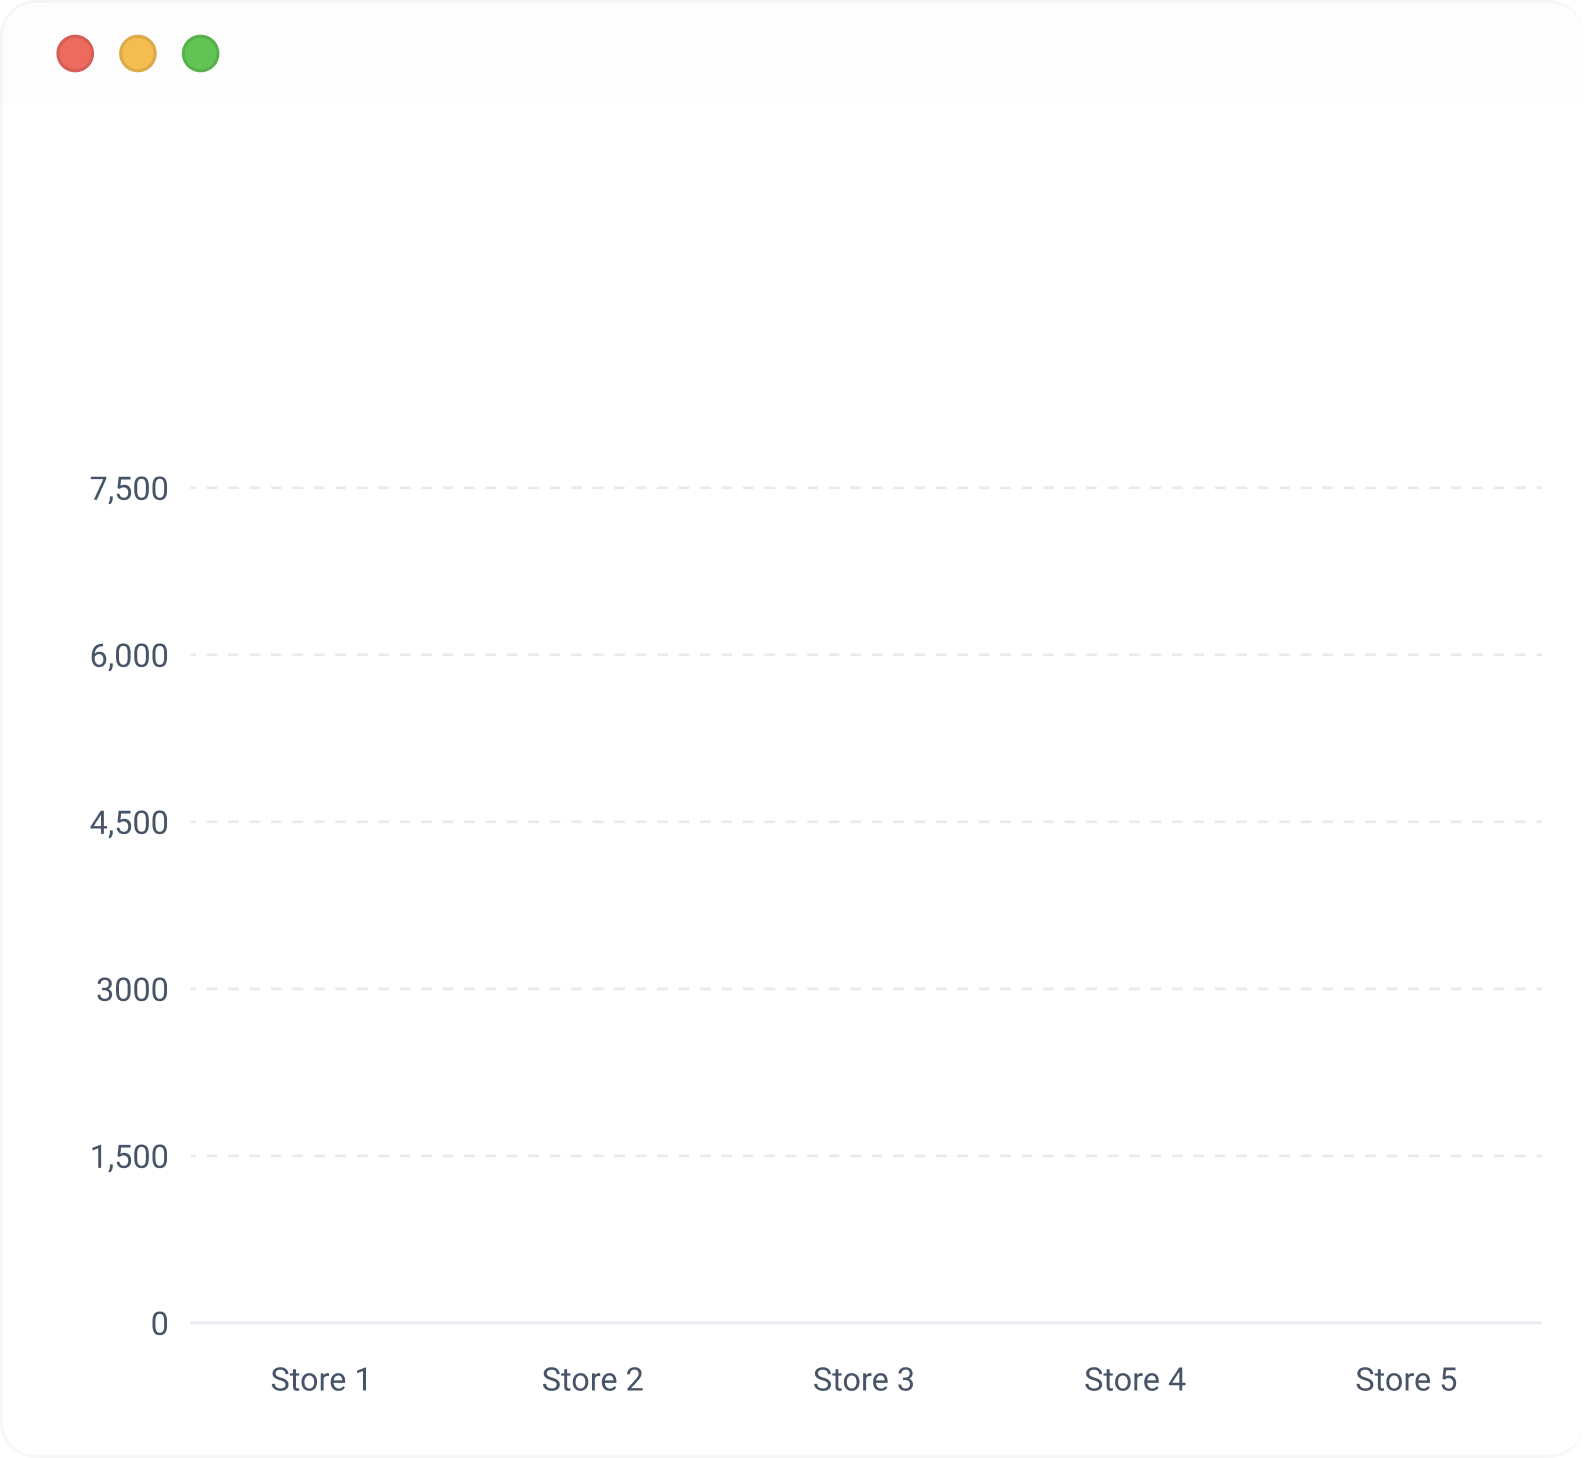The width and height of the screenshot is (1584, 1458).
Task: Click the 4,500 y-axis value
Action: [129, 823]
